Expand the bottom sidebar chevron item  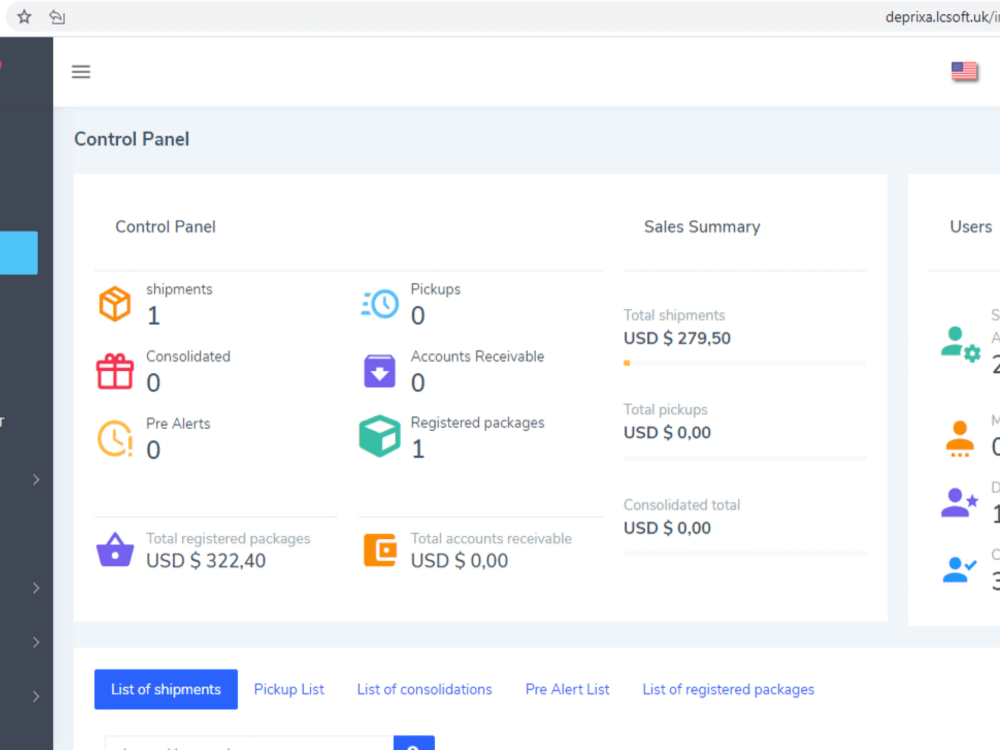pos(36,696)
